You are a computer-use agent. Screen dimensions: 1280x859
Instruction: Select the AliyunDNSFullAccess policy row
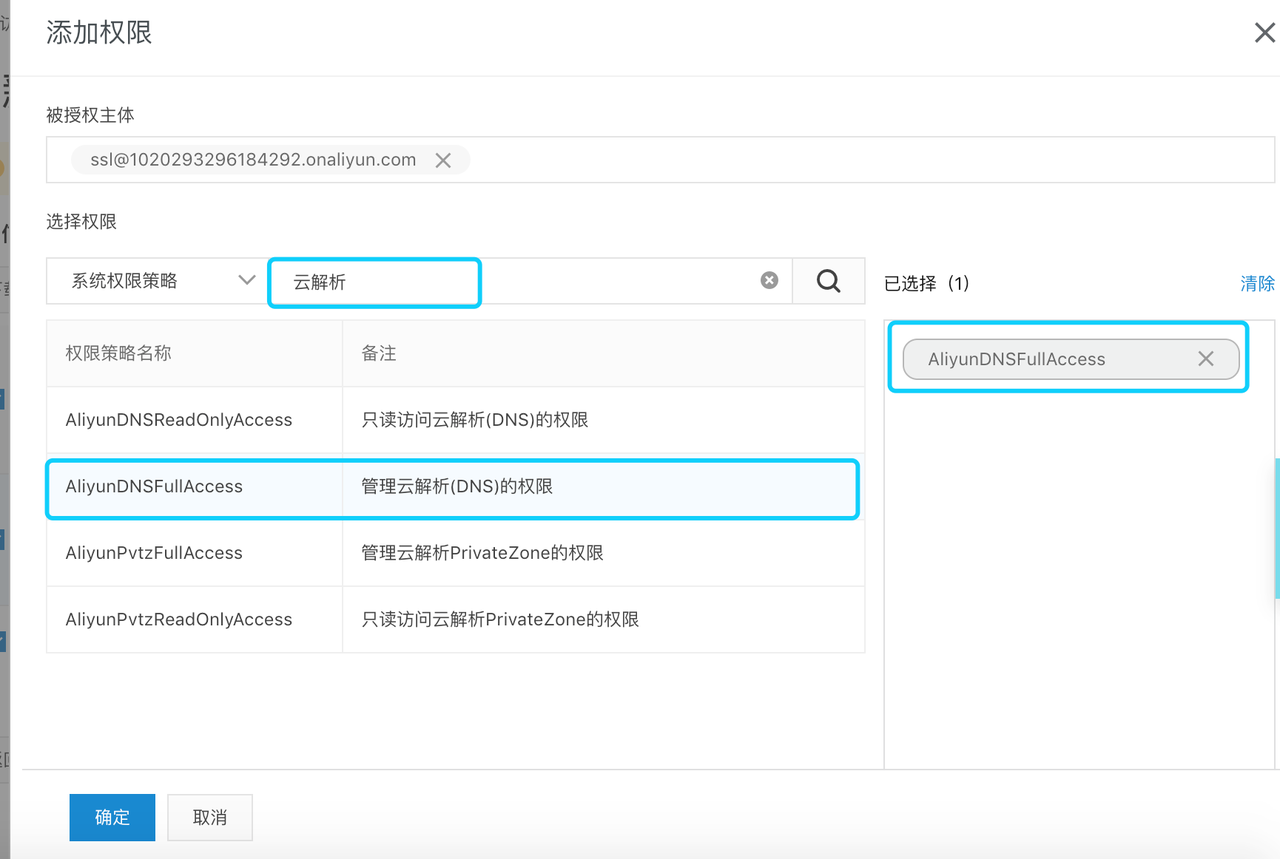coord(154,487)
